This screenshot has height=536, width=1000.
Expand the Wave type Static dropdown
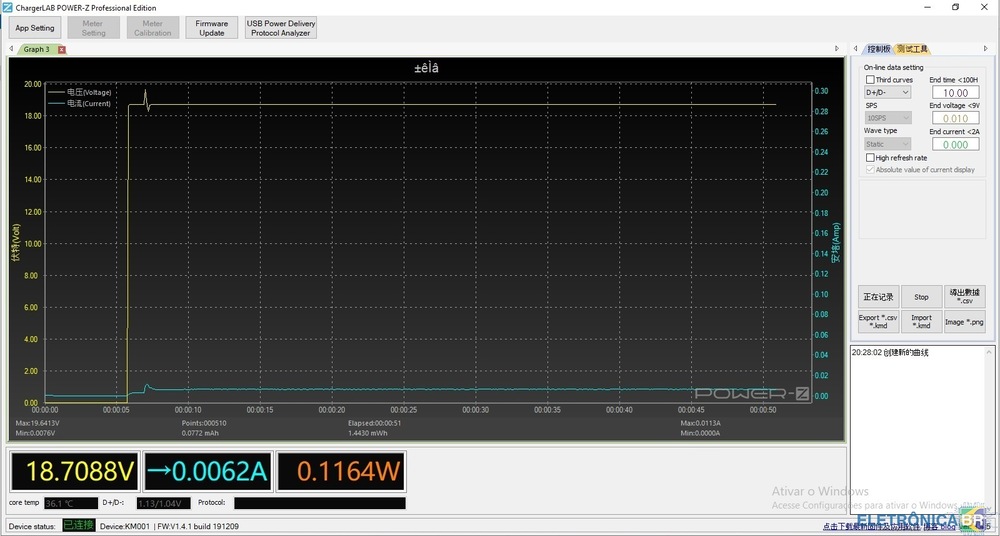(887, 144)
